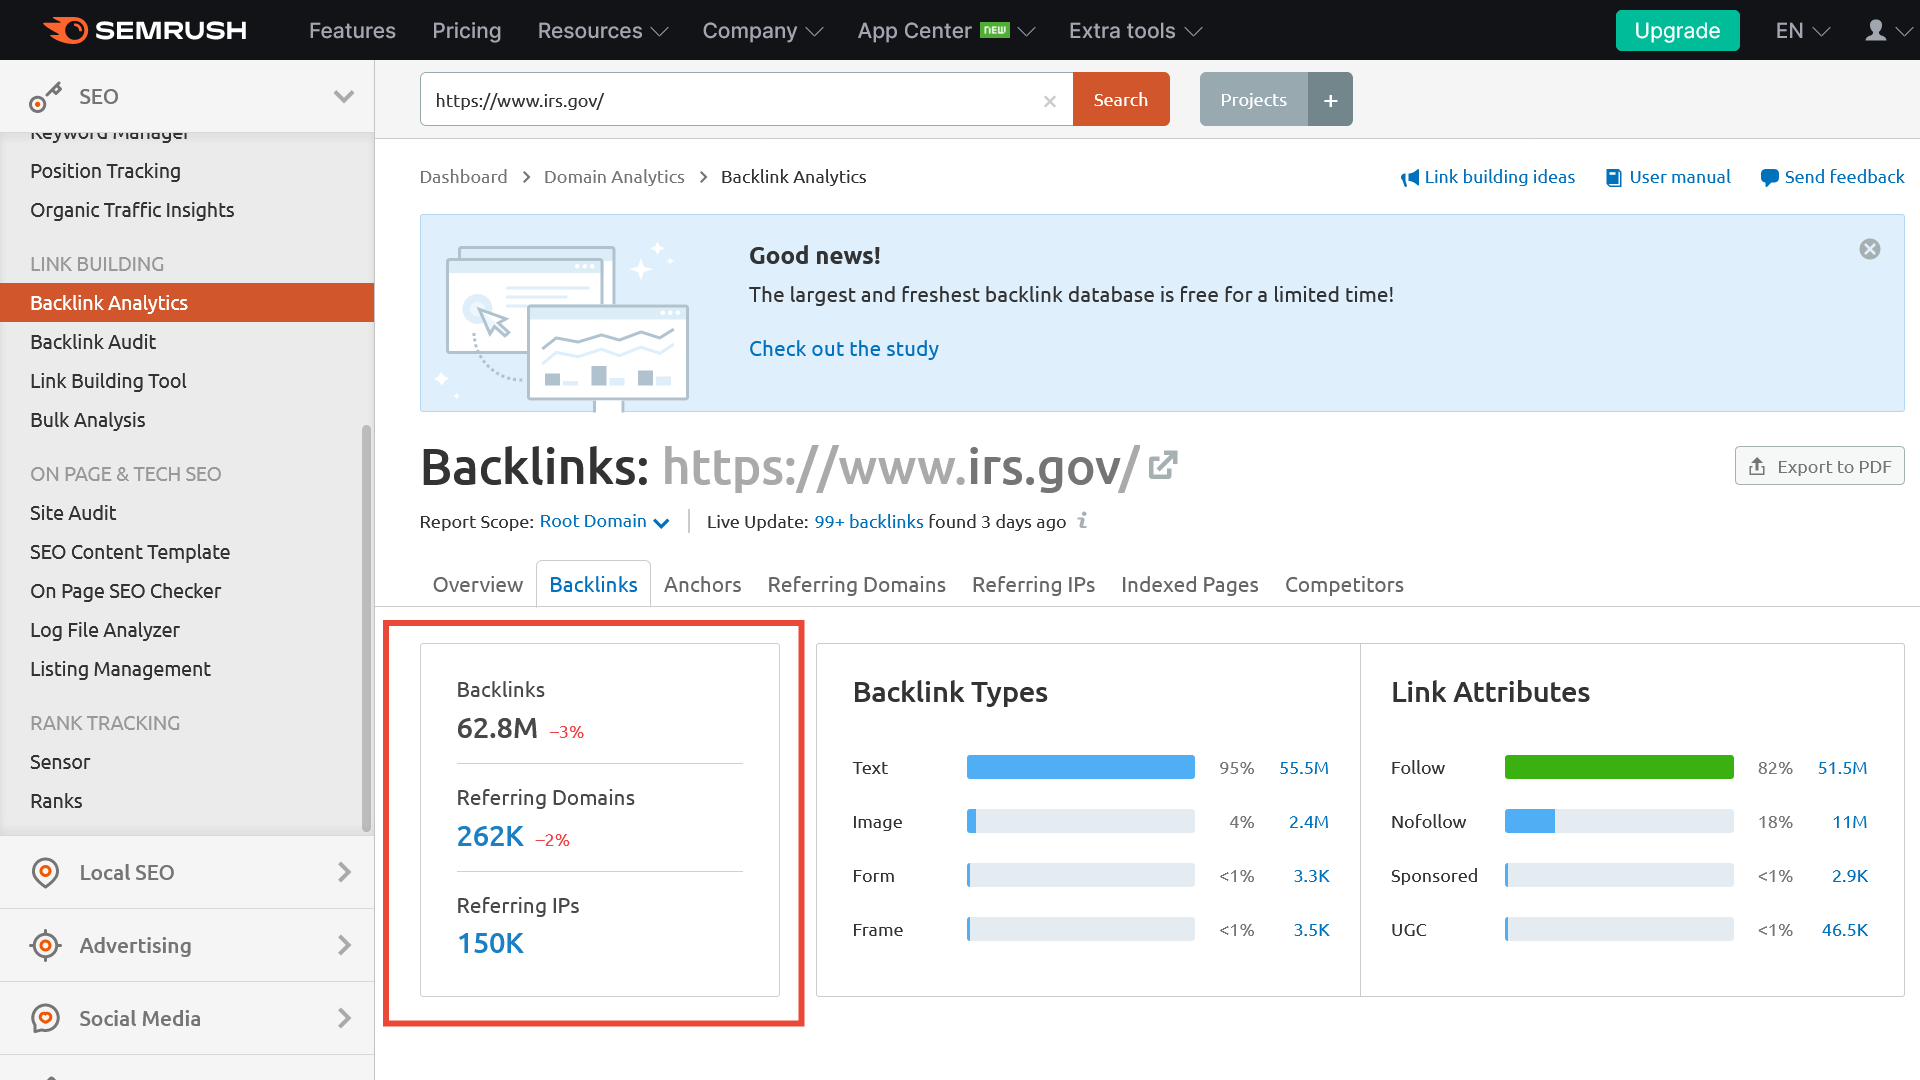The image size is (1920, 1080).
Task: Click the orange Search button
Action: 1120,100
